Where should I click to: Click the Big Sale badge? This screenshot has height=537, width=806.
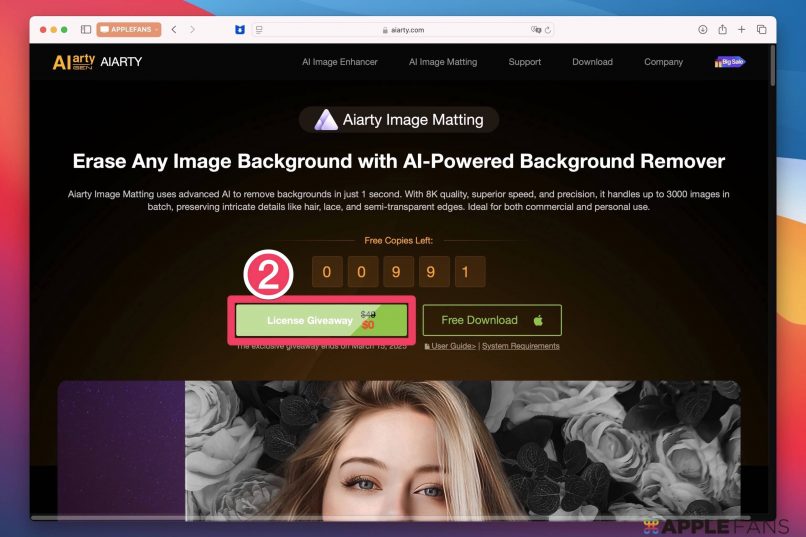click(730, 62)
